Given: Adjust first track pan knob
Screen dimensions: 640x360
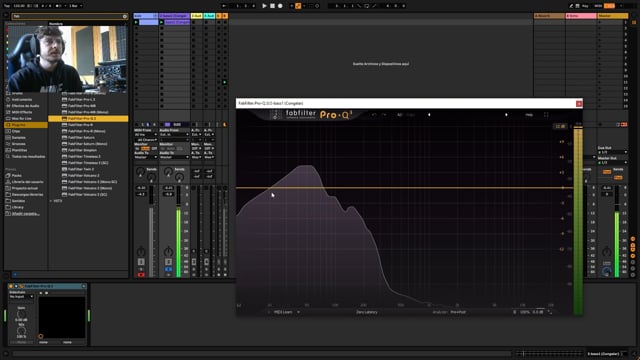Looking at the screenshot, I should [141, 251].
